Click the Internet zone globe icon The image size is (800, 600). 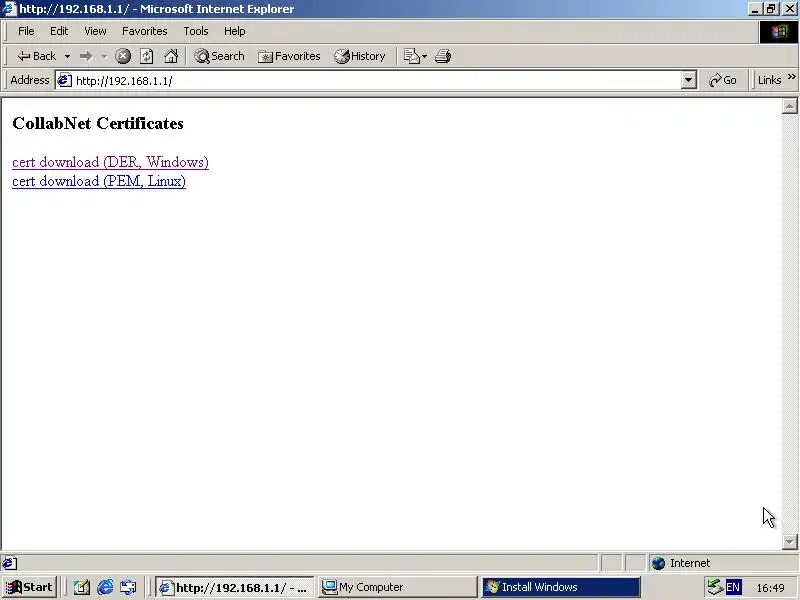(x=659, y=563)
